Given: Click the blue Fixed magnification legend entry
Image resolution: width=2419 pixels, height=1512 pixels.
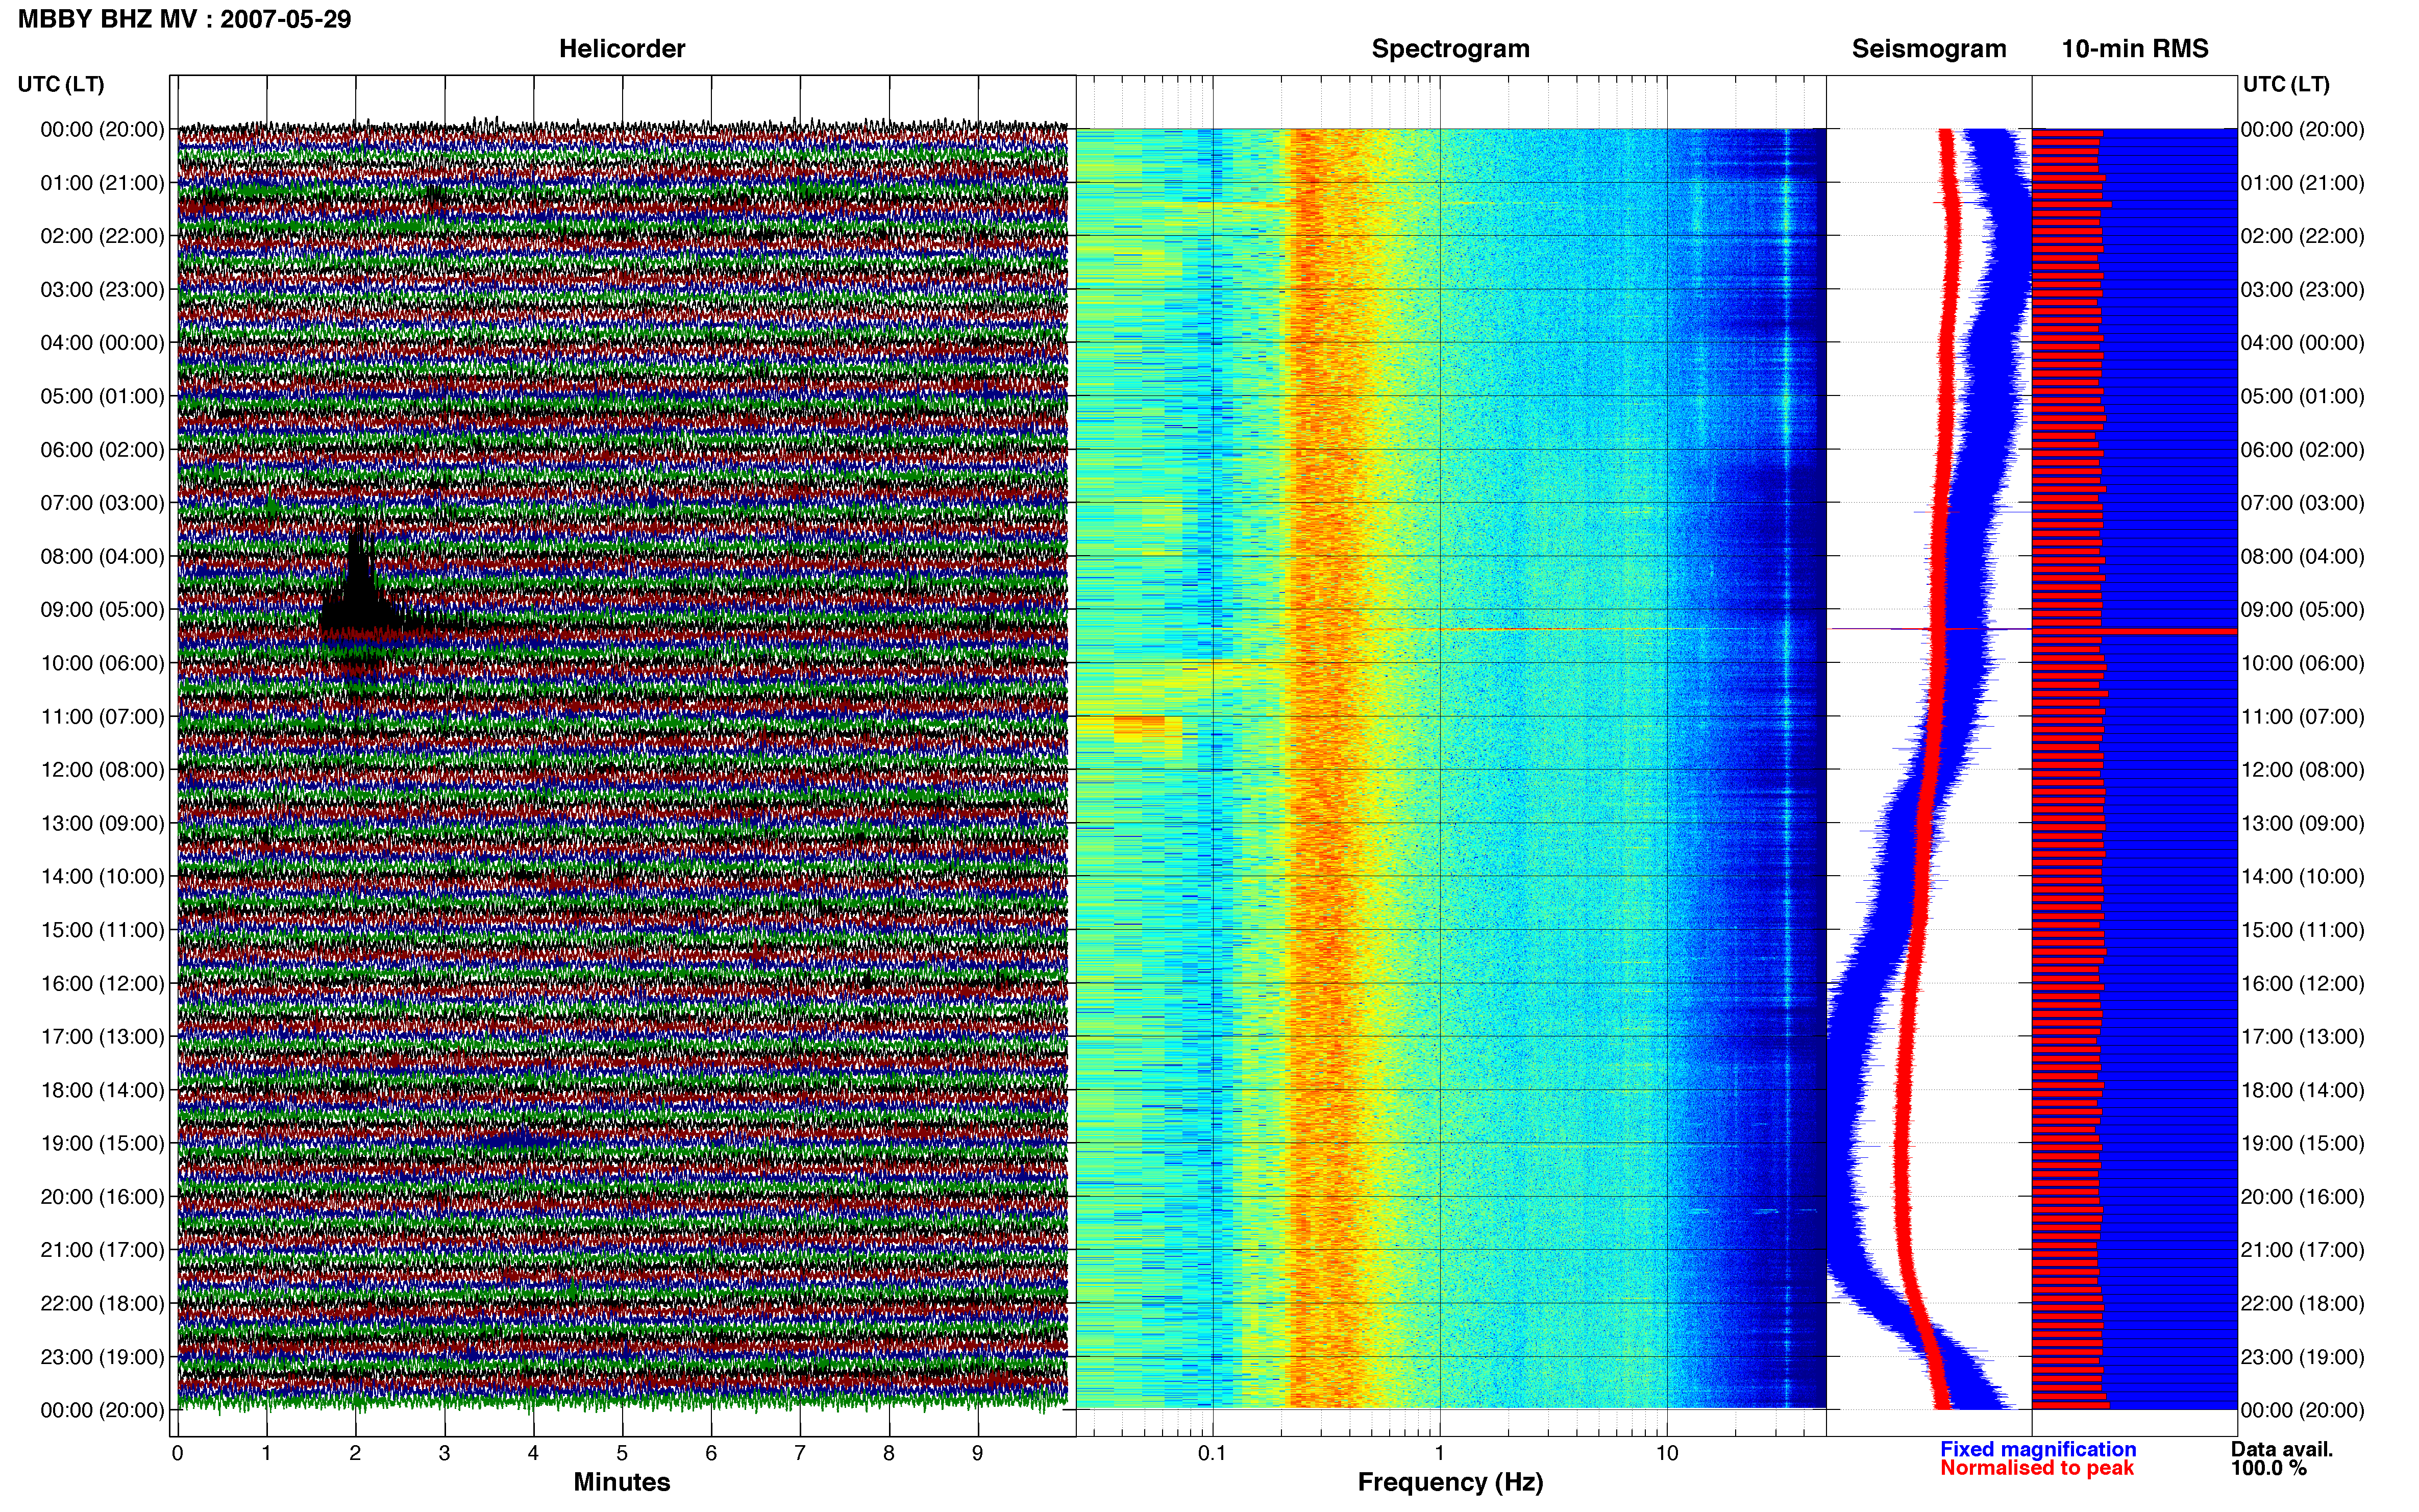Looking at the screenshot, I should click(x=2038, y=1449).
